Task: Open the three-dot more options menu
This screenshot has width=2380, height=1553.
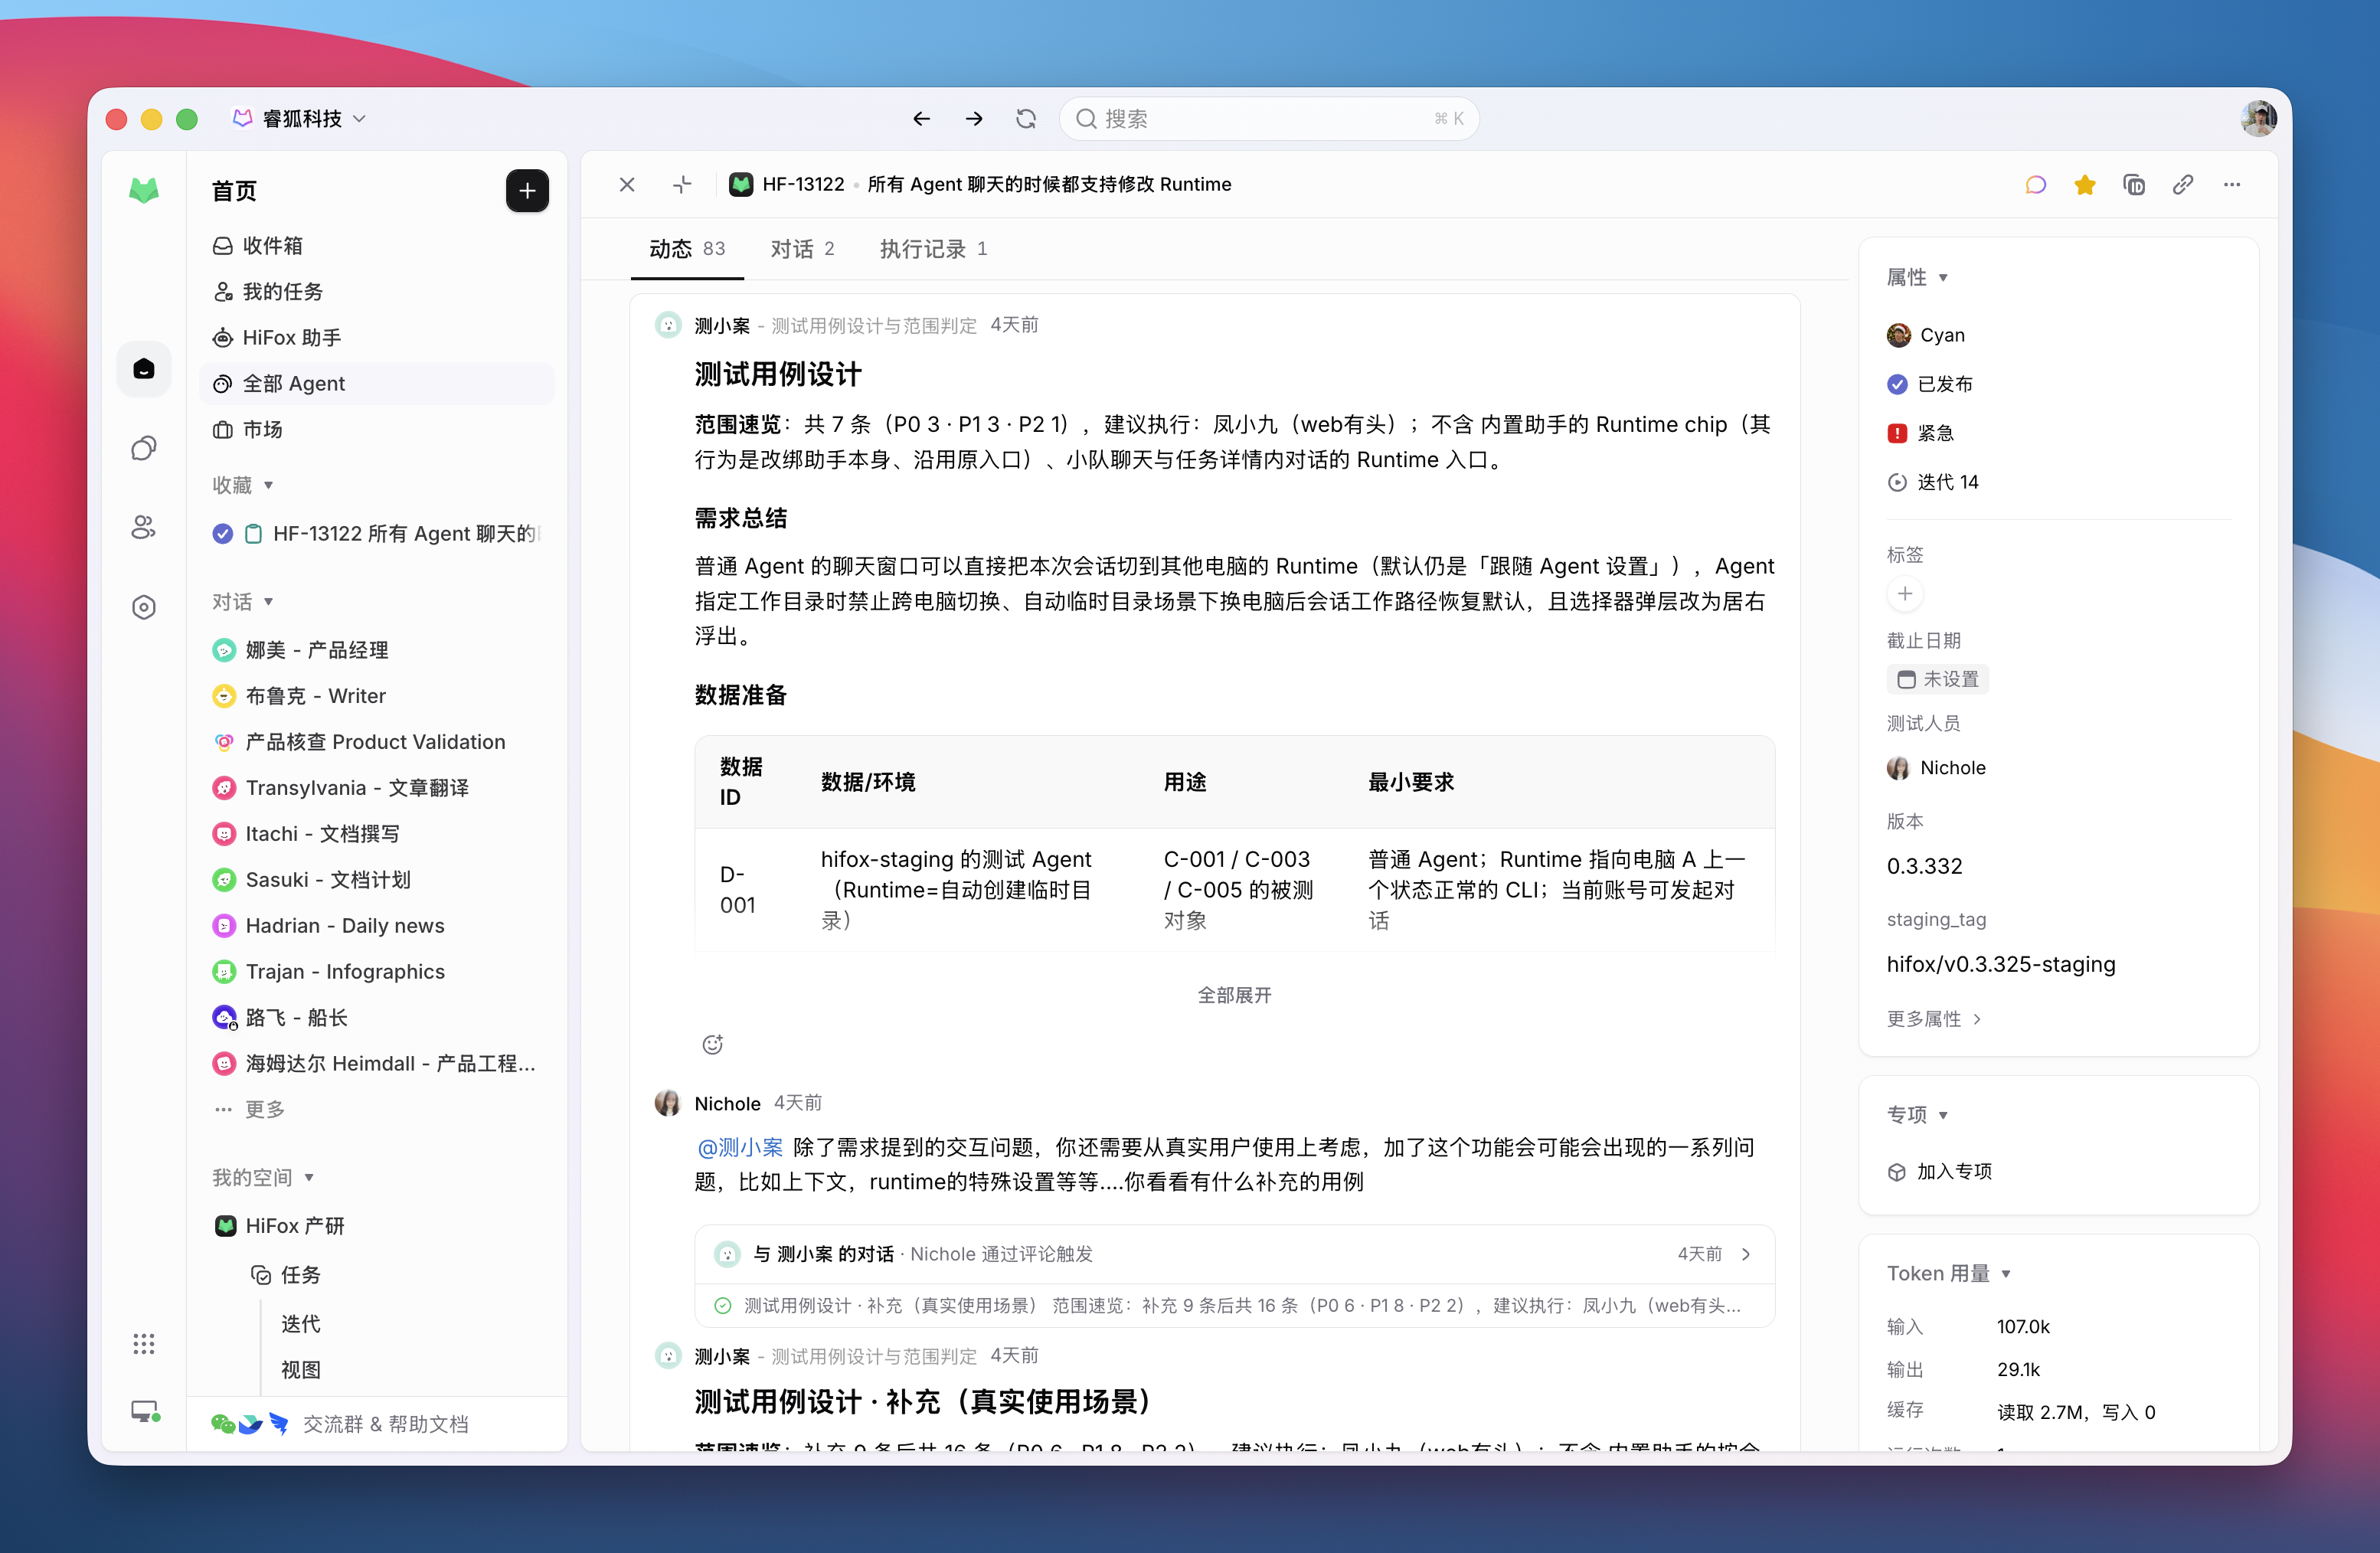Action: [2231, 185]
